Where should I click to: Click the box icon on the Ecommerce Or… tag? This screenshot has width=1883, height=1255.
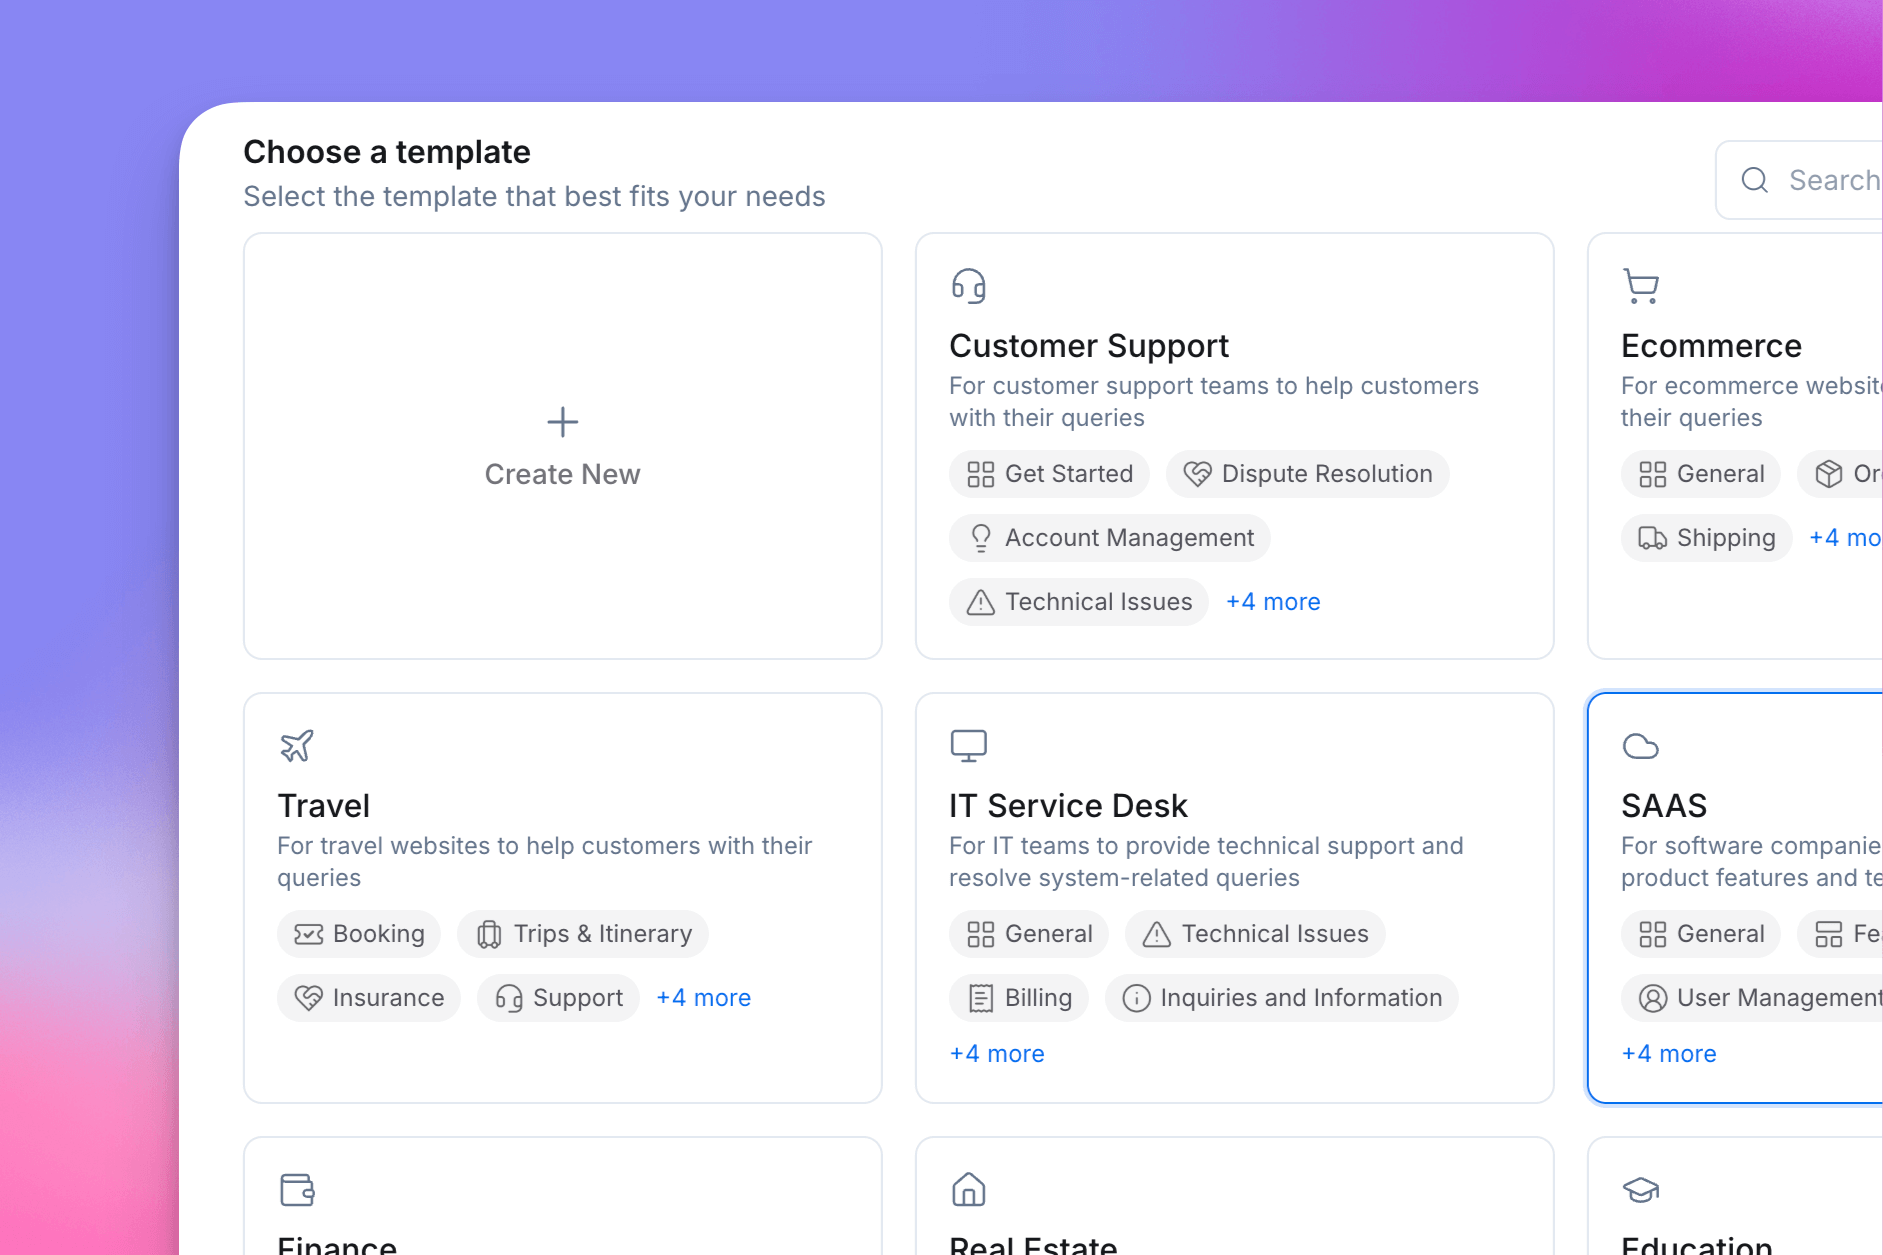(x=1828, y=474)
